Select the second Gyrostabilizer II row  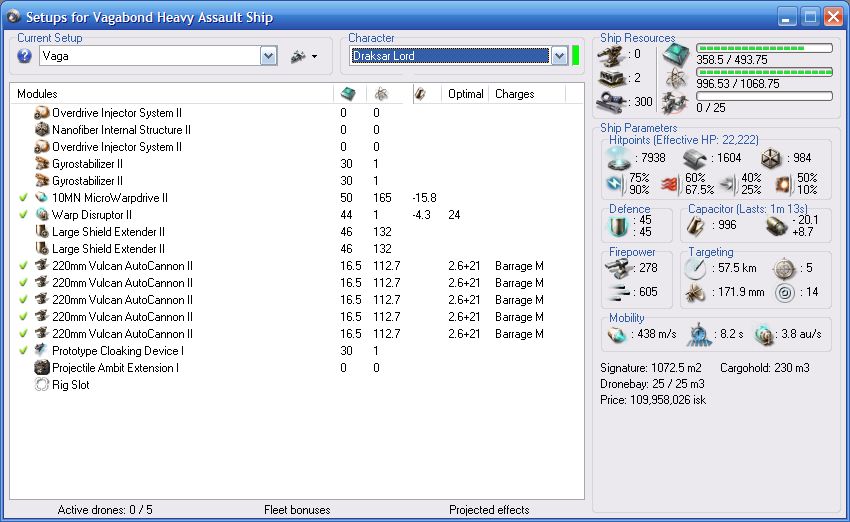pos(297,181)
